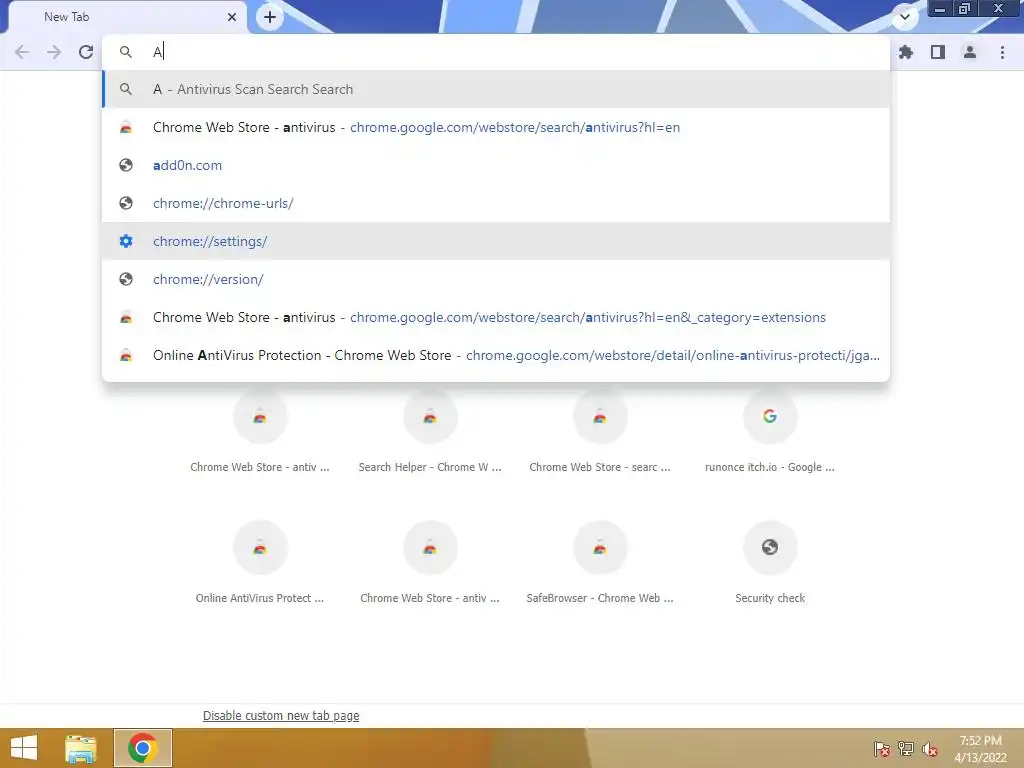Viewport: 1024px width, 768px height.
Task: Click the magnifier icon in the first suggestion
Action: coord(126,89)
